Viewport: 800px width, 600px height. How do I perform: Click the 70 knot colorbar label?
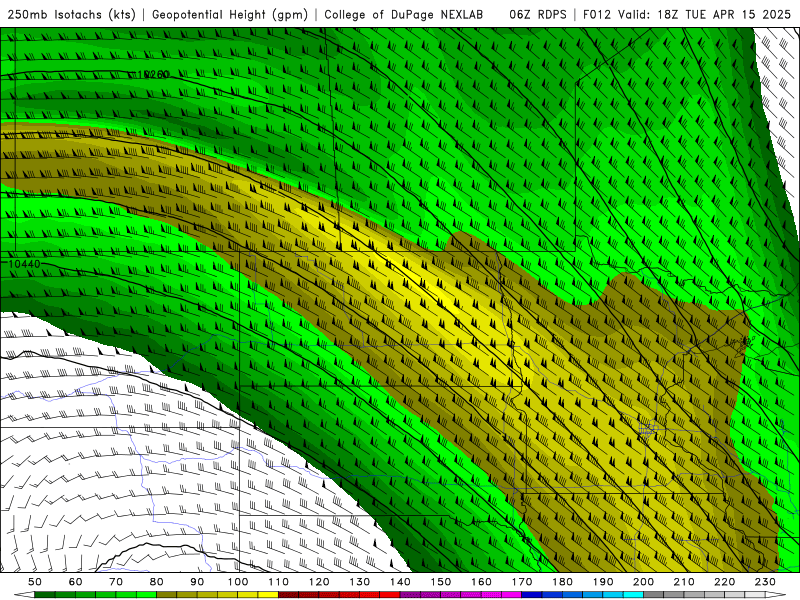click(116, 582)
